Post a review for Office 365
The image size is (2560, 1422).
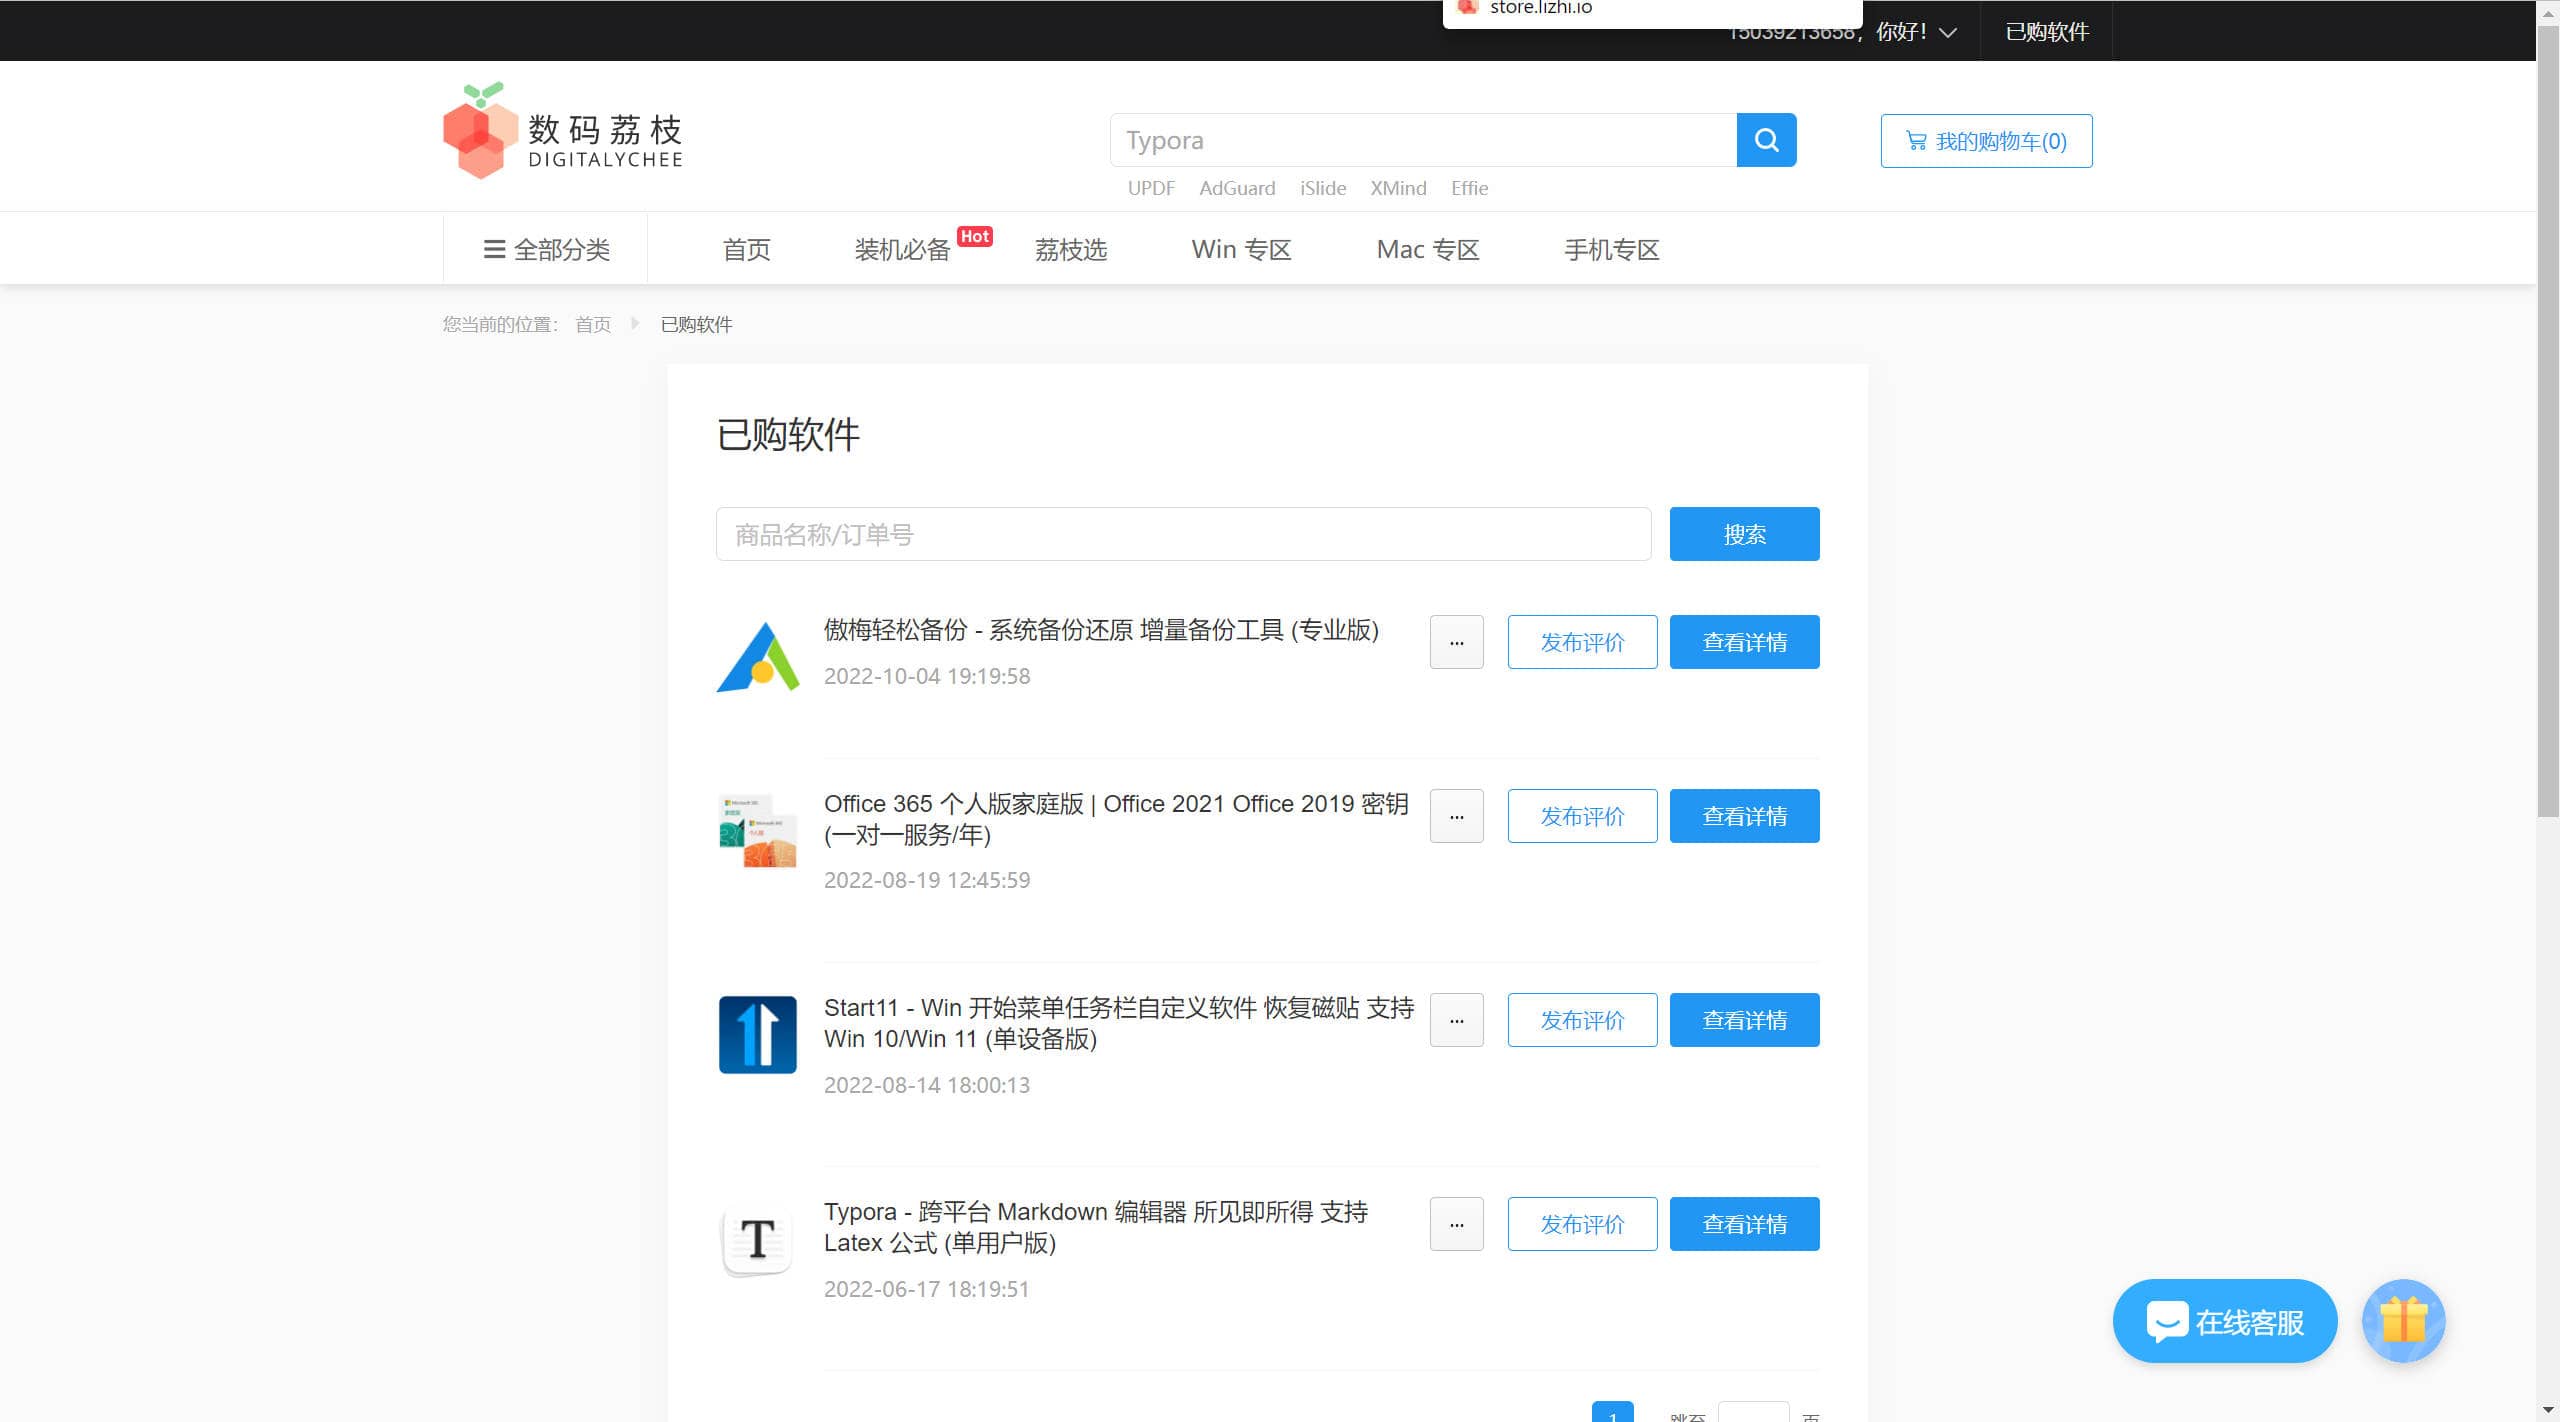(x=1582, y=816)
